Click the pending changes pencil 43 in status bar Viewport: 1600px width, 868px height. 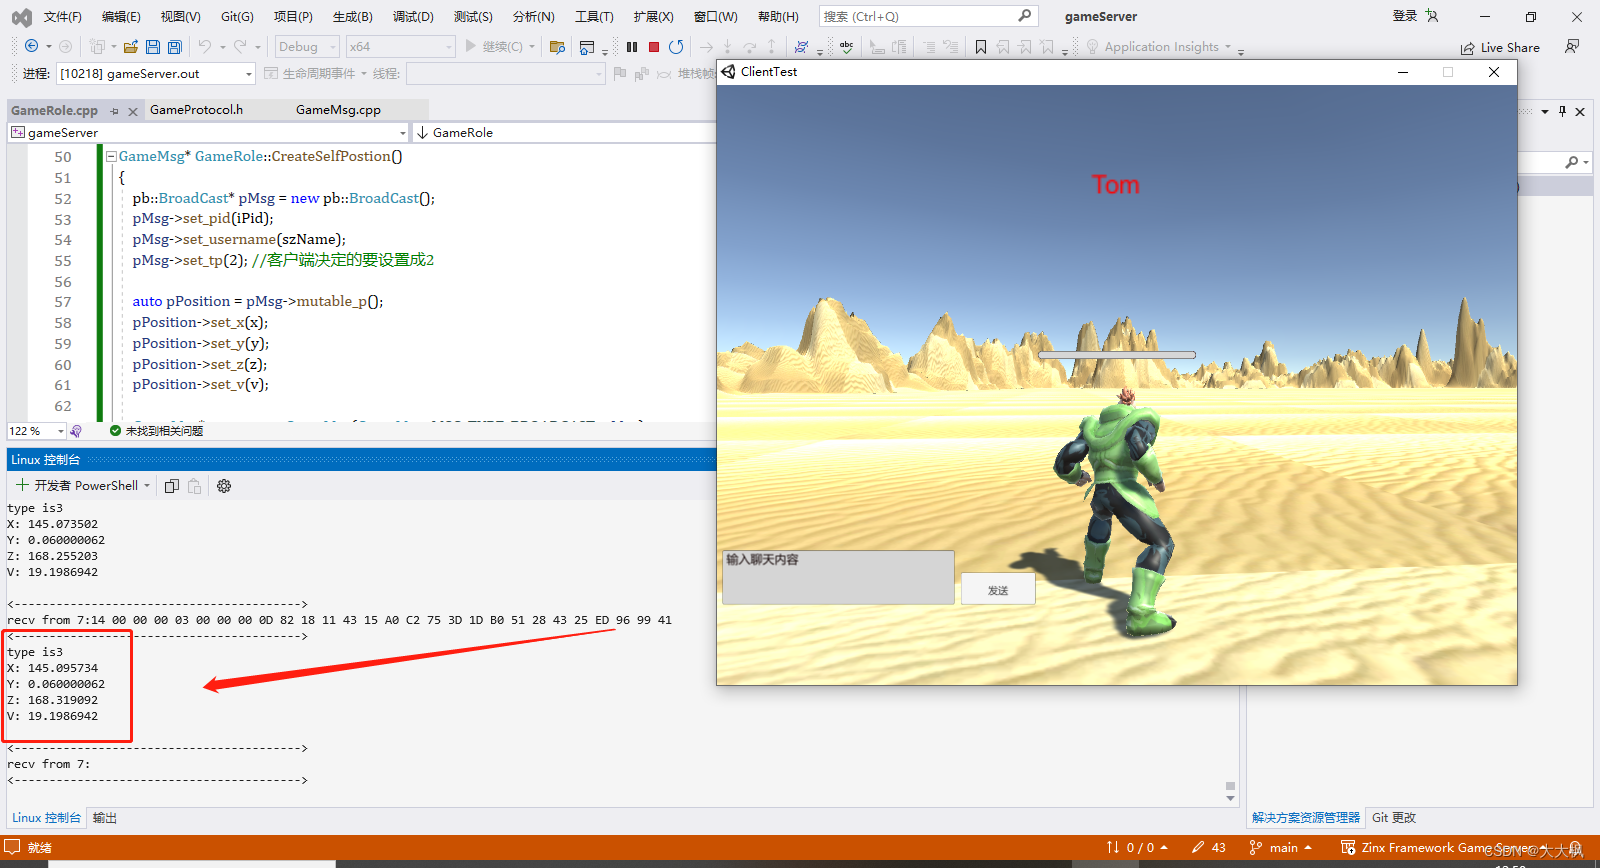pyautogui.click(x=1209, y=848)
